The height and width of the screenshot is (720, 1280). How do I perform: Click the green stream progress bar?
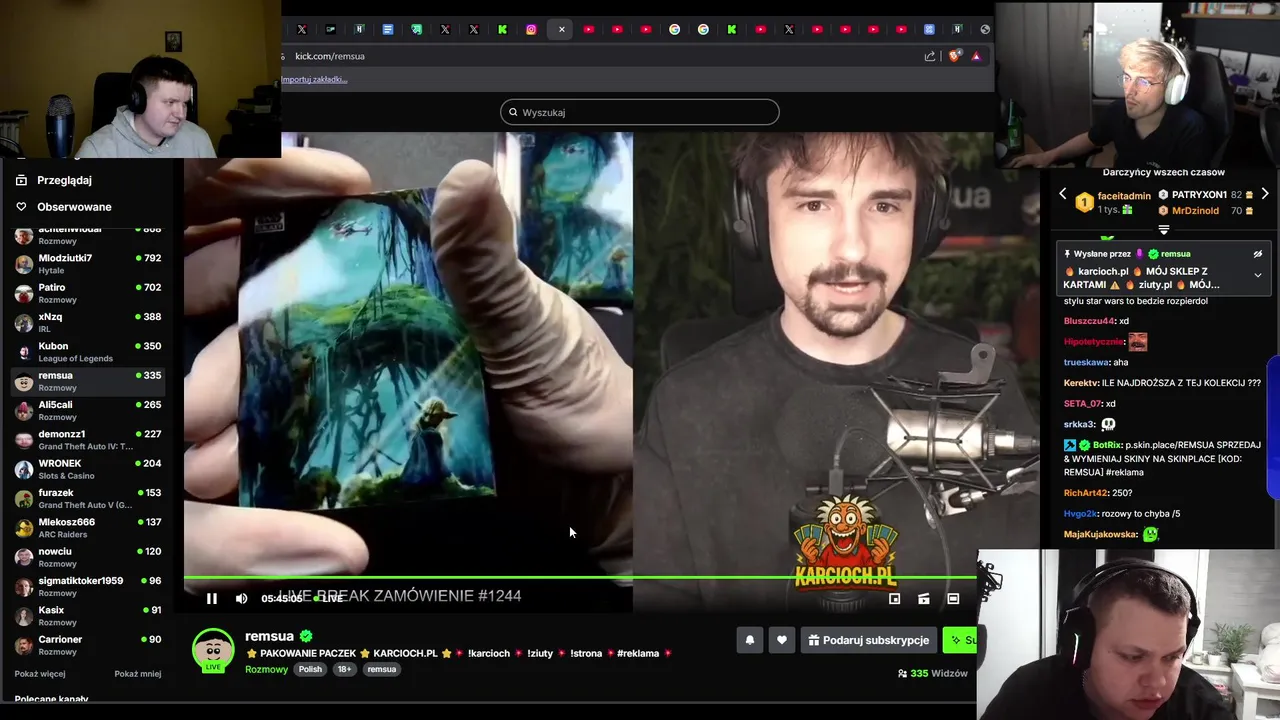pos(580,578)
